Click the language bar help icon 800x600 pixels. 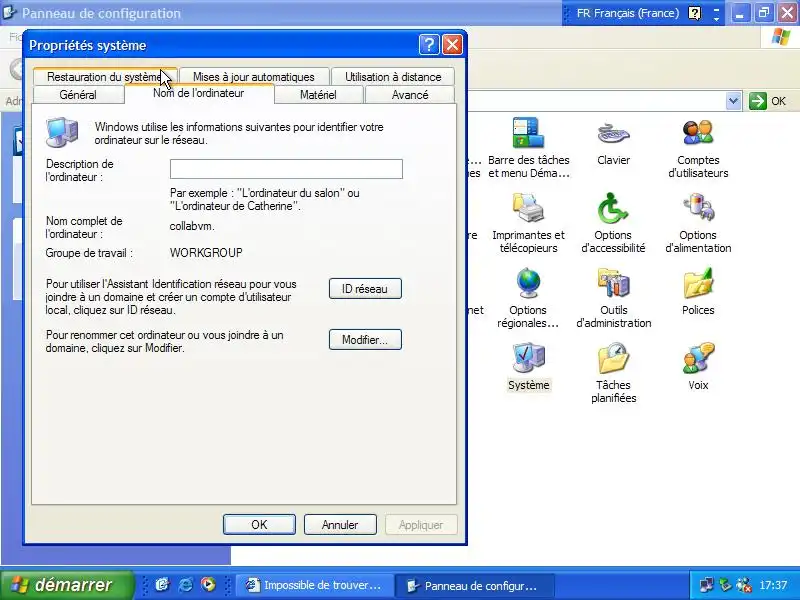tap(694, 13)
